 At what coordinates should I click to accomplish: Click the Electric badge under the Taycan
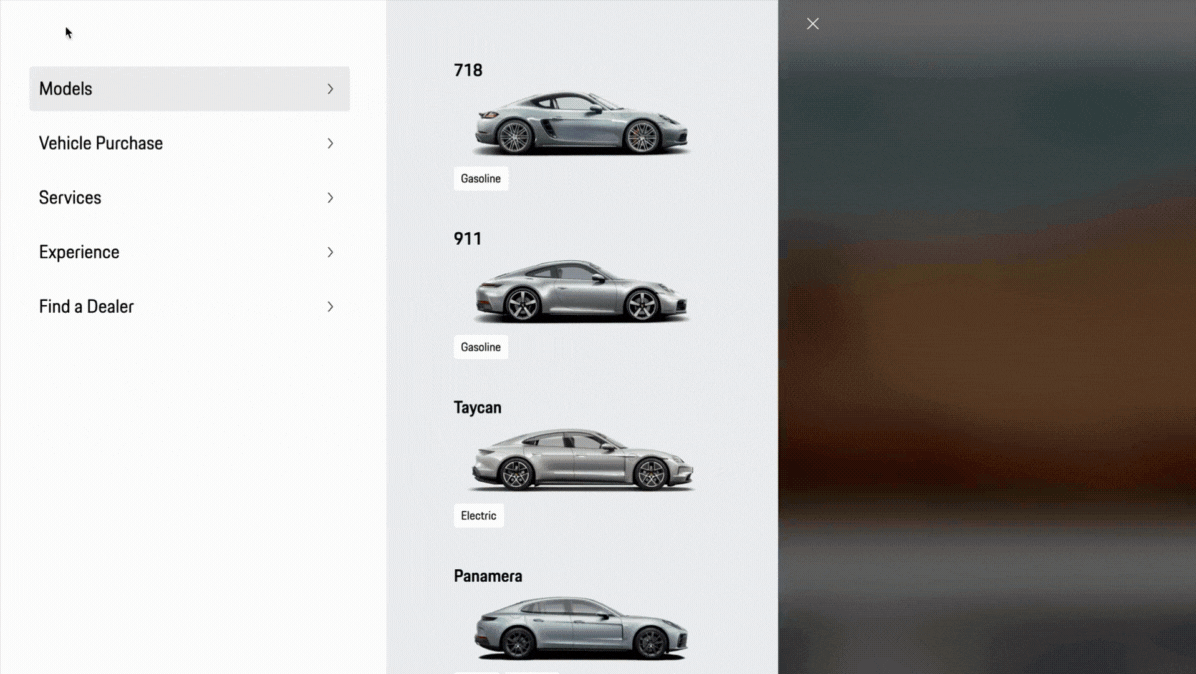[478, 515]
